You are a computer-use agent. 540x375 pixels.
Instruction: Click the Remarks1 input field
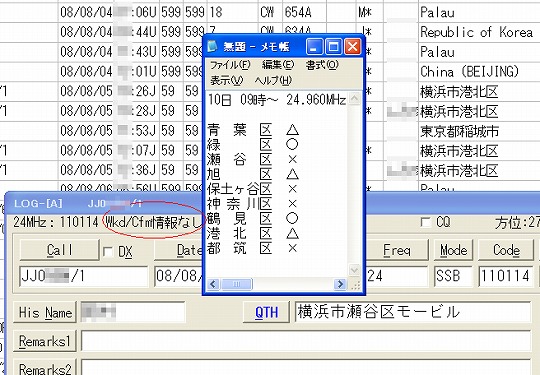306,341
